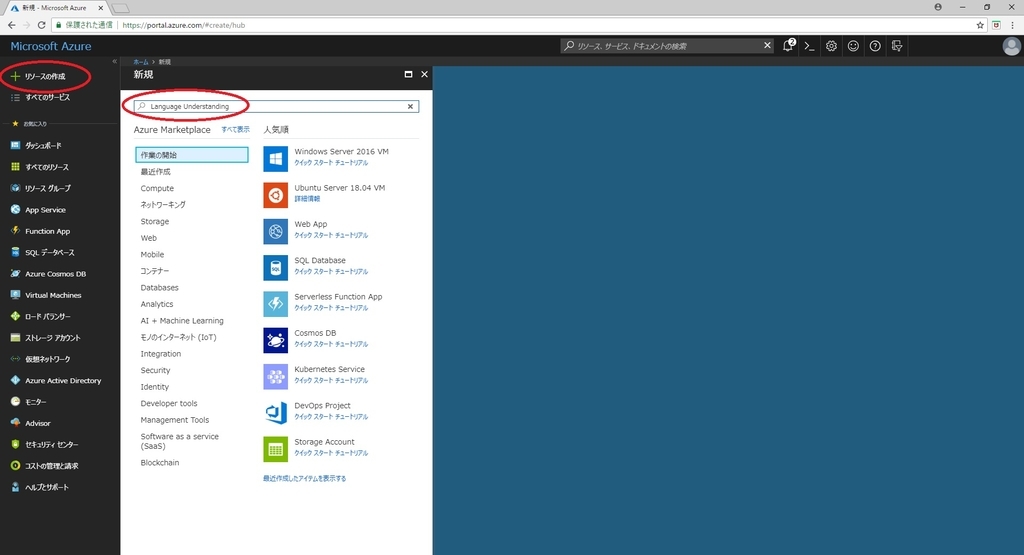
Task: Clear the marketplace search field text
Action: (x=410, y=106)
